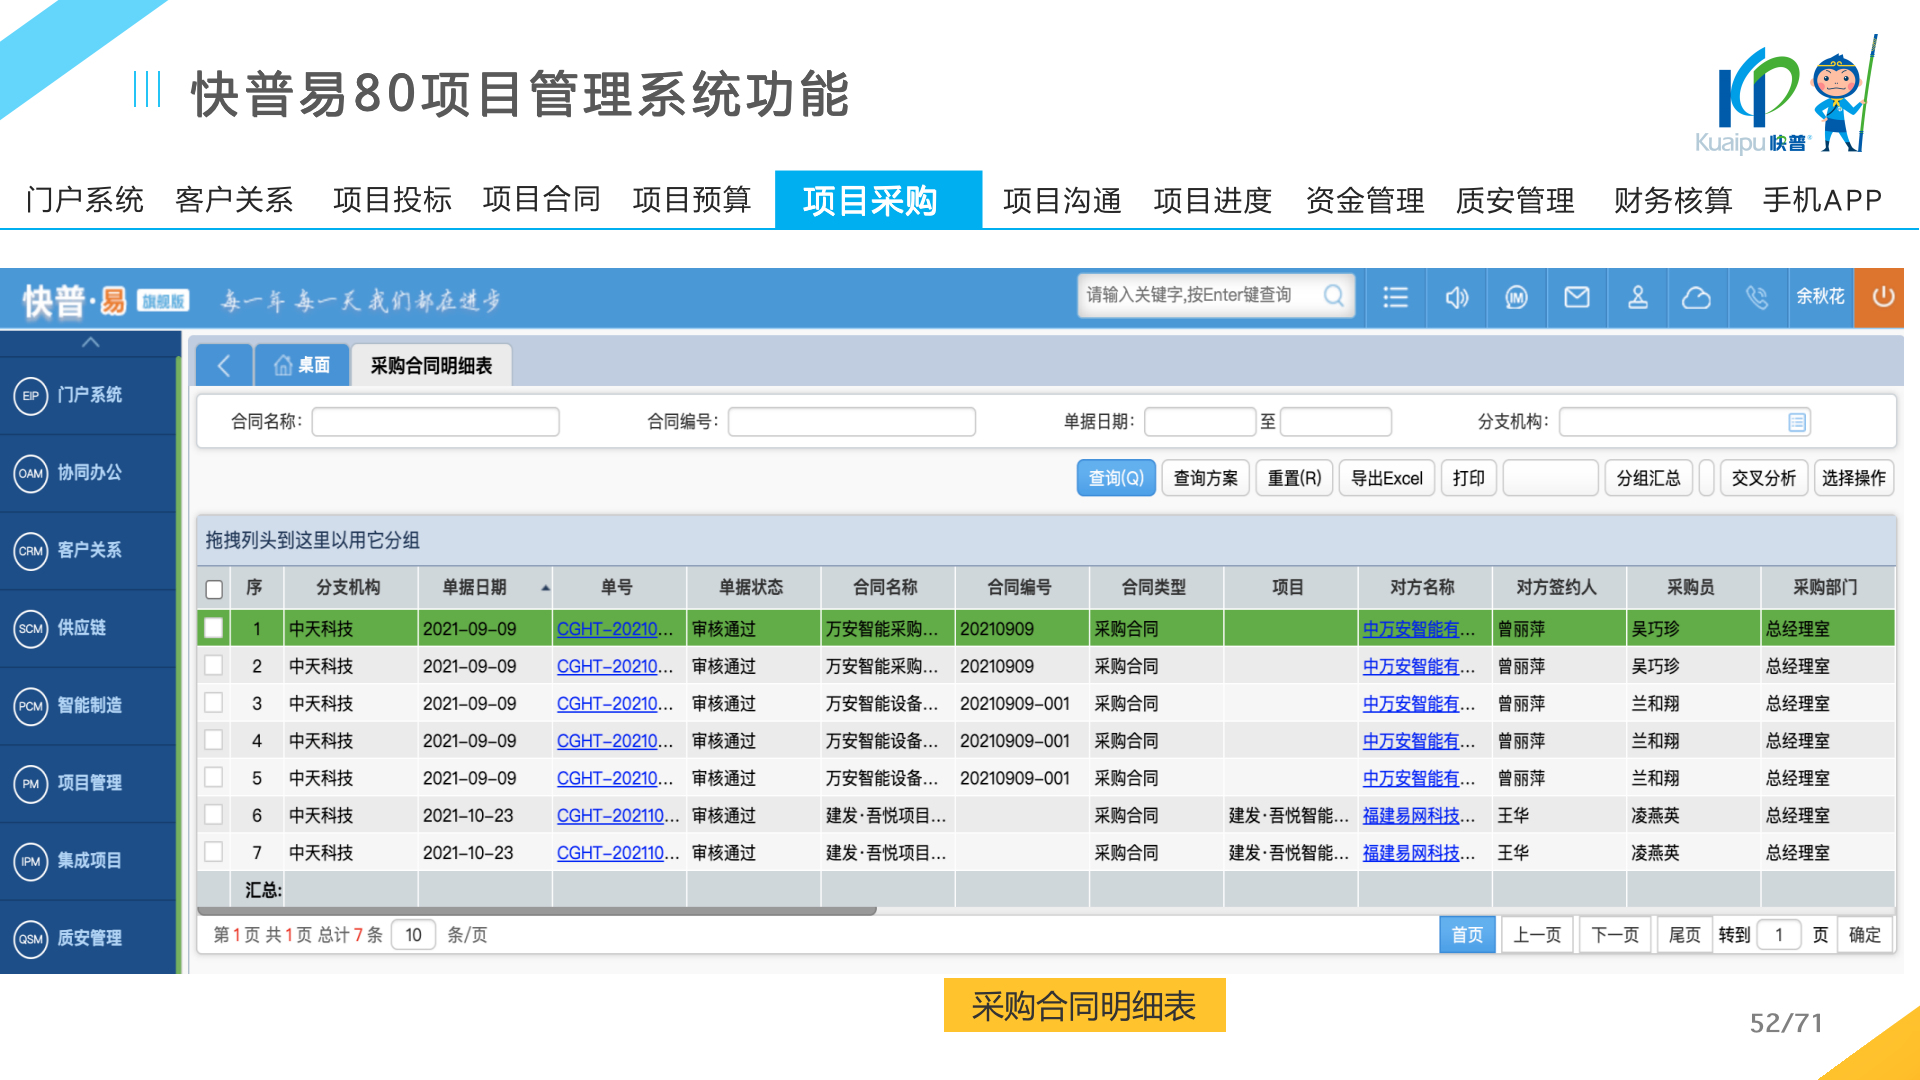The height and width of the screenshot is (1080, 1920).
Task: Click the user profile icon
Action: [1638, 297]
